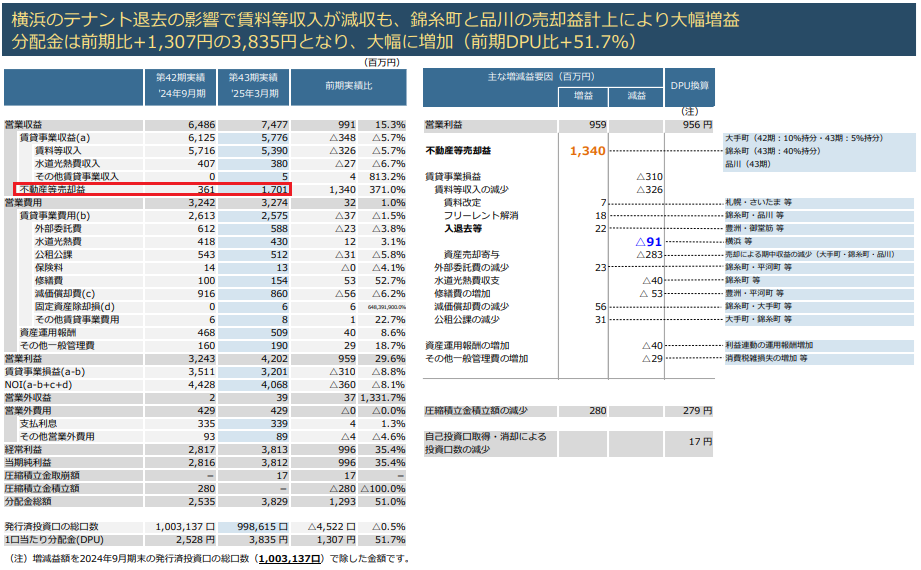
Task: Select the 資産売却寄与 label
Action: pos(472,254)
